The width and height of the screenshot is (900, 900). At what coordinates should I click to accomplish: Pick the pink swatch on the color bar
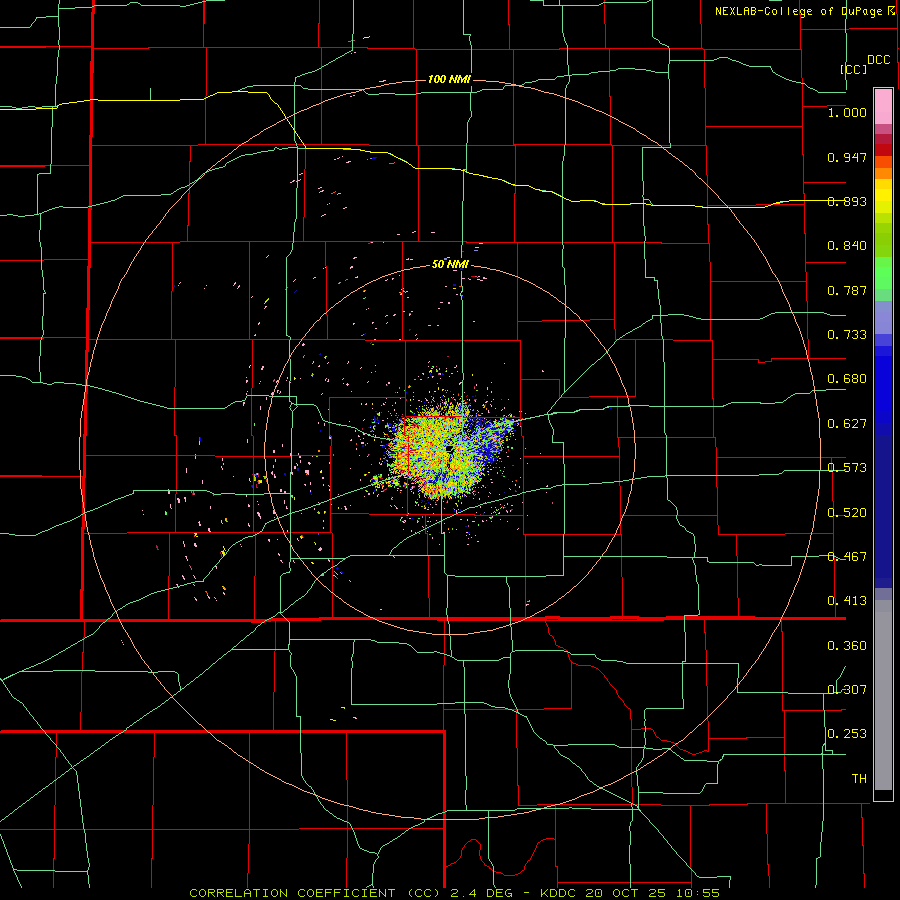tap(883, 106)
